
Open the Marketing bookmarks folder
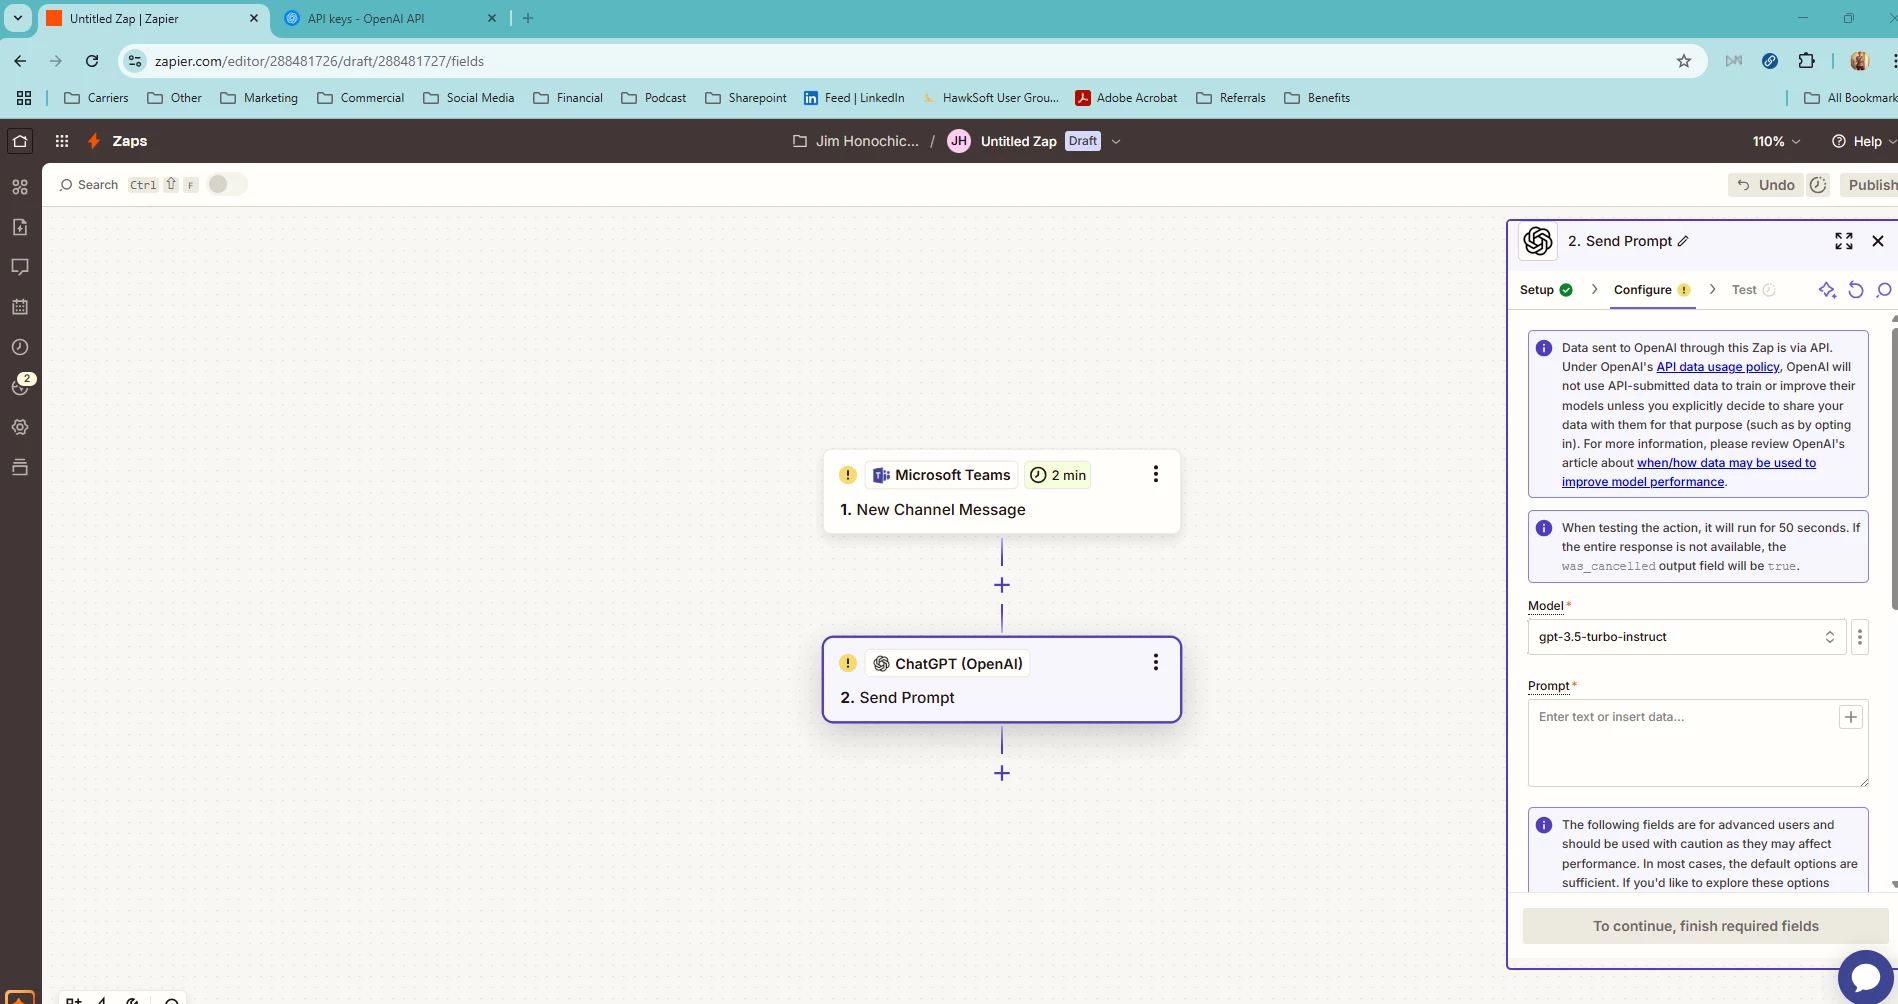coord(259,98)
